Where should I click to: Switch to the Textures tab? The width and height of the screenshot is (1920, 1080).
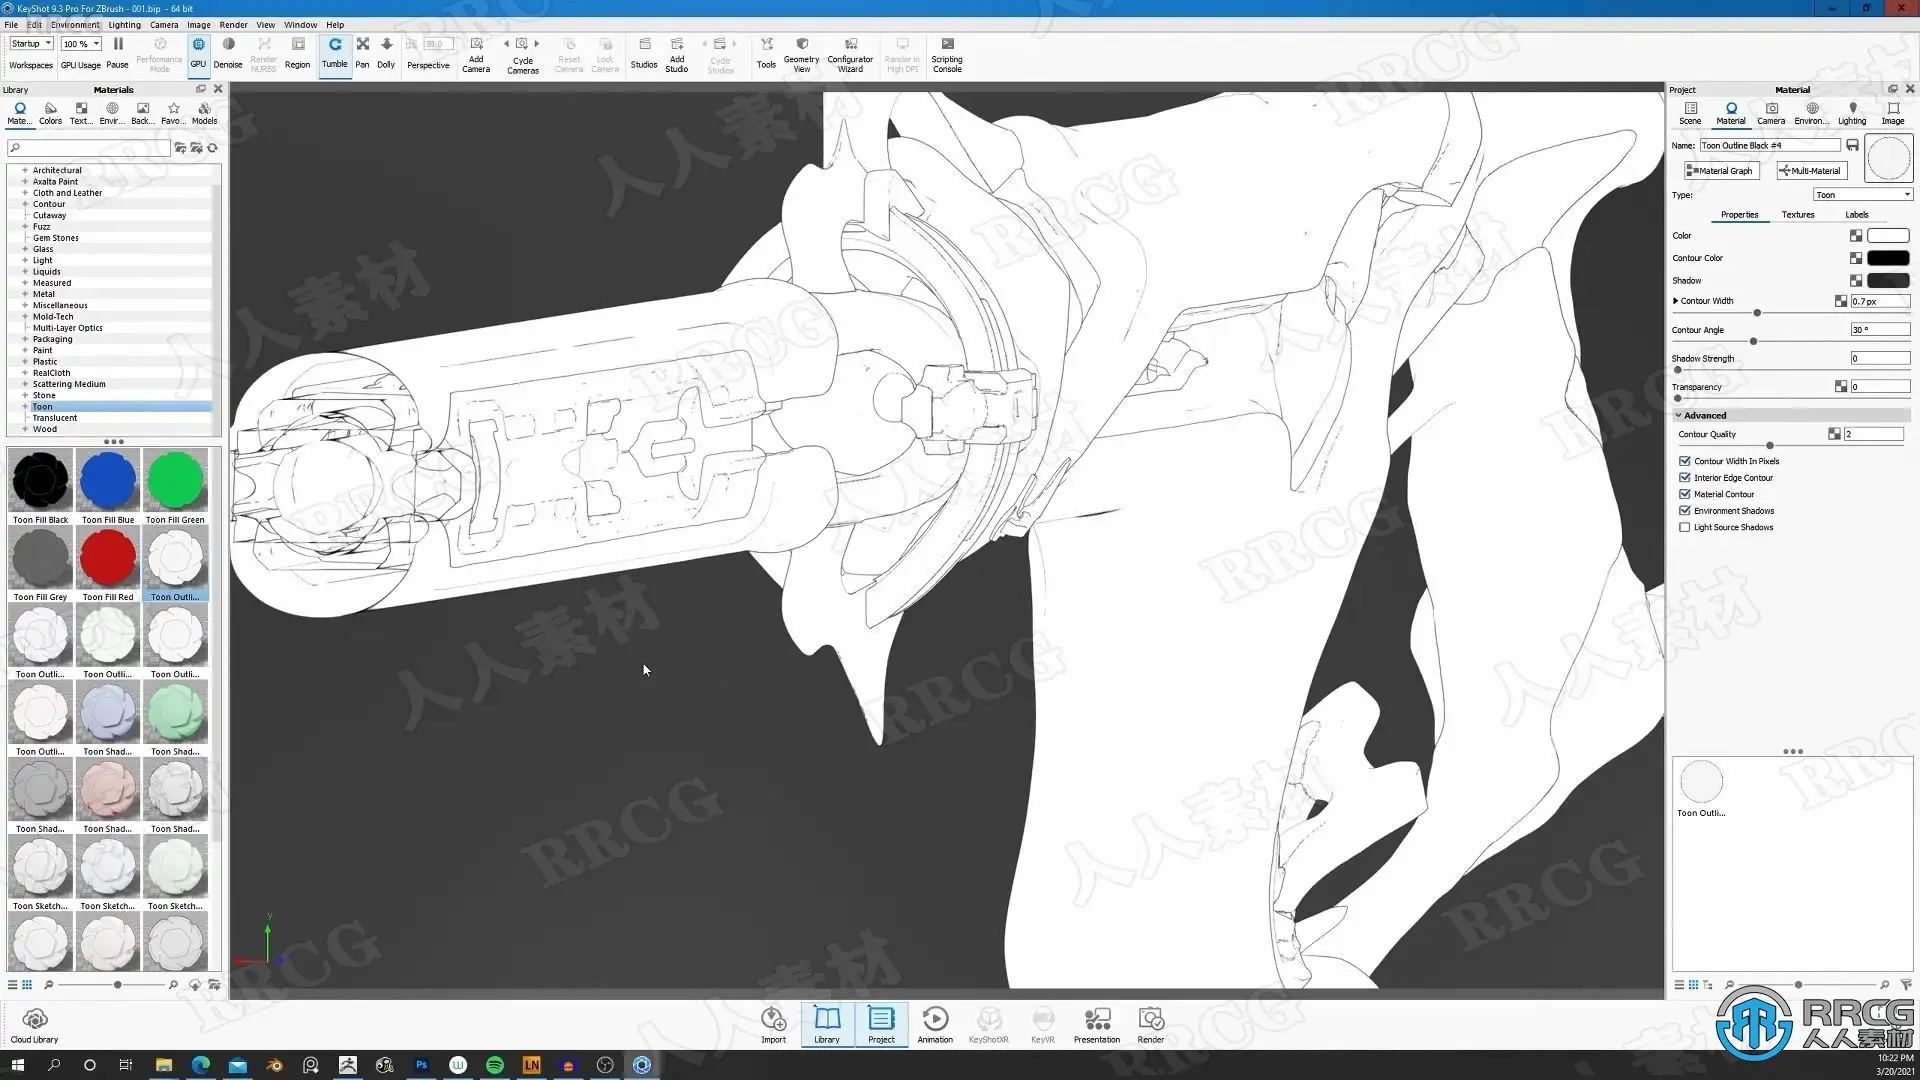click(1797, 215)
